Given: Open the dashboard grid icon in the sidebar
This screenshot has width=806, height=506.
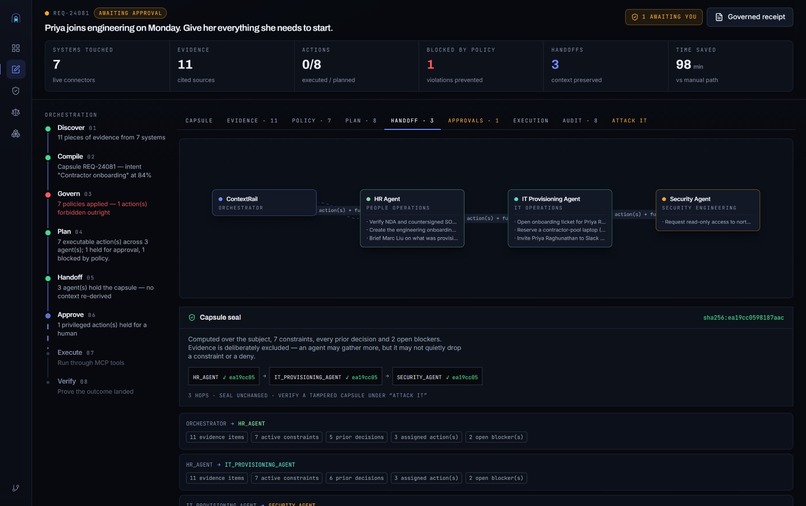Looking at the screenshot, I should 15,48.
